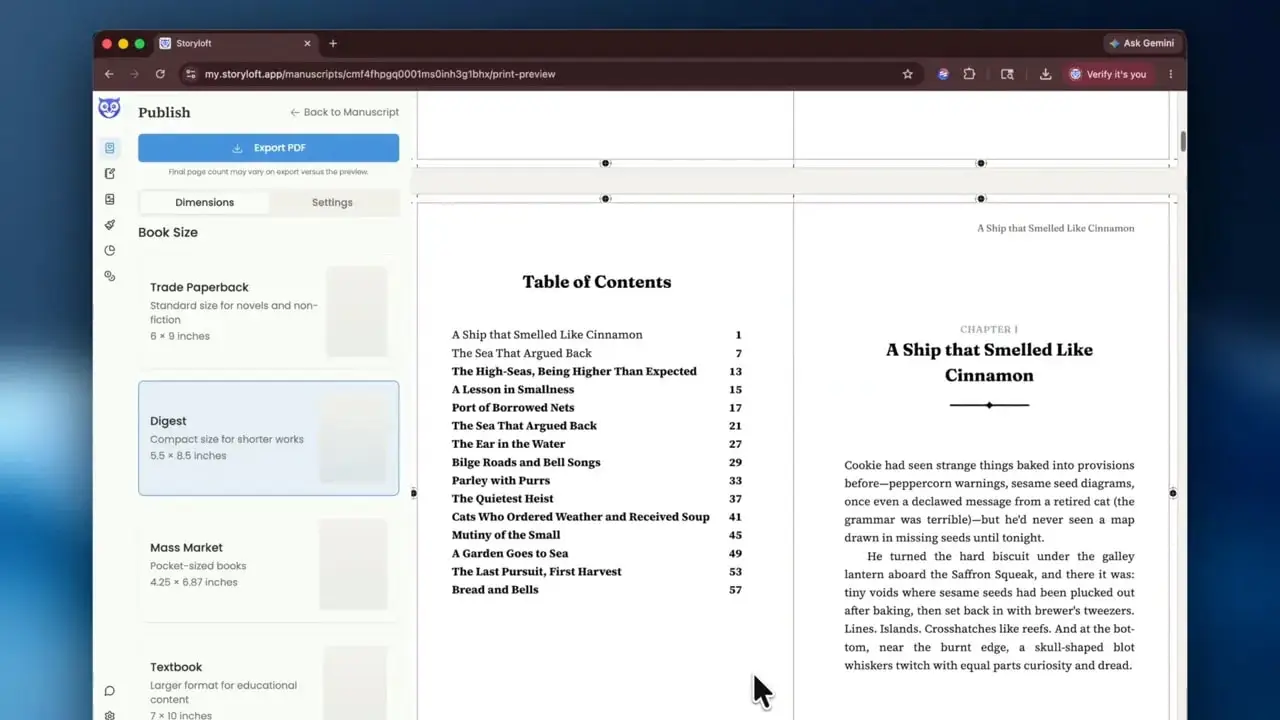Click 'Cats Who Ordered Weather and Received Soup'
The image size is (1280, 720).
(x=596, y=517)
